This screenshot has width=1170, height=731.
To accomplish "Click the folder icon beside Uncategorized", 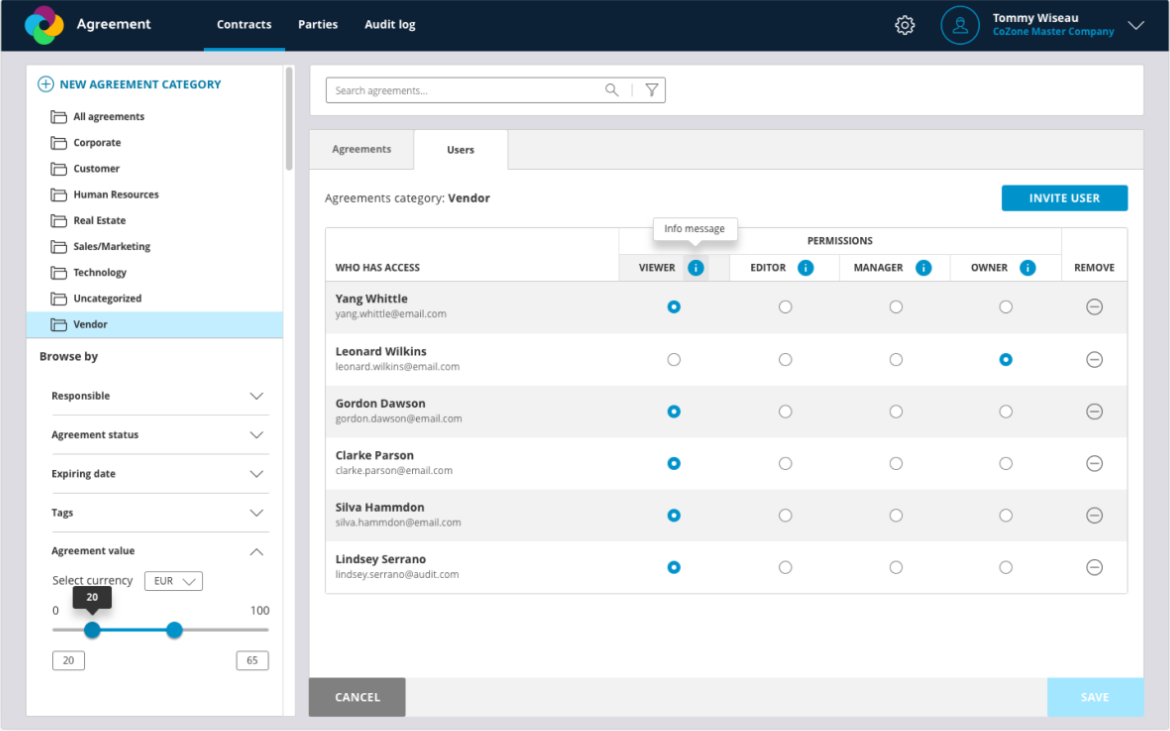I will click(x=58, y=298).
